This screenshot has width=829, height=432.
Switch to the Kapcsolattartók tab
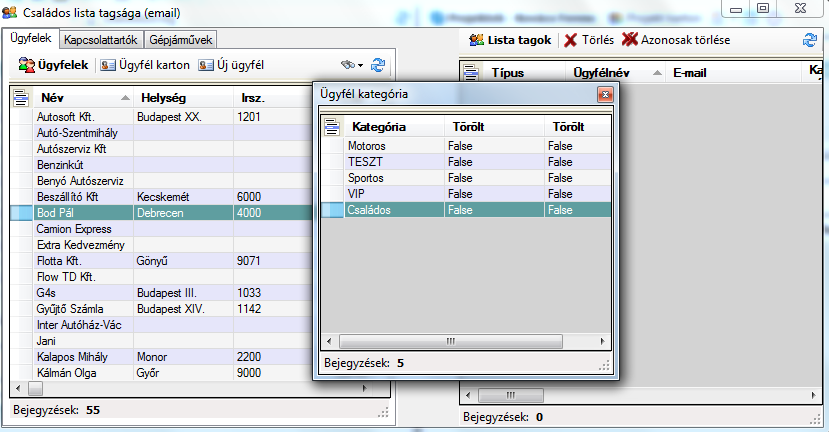[x=100, y=40]
